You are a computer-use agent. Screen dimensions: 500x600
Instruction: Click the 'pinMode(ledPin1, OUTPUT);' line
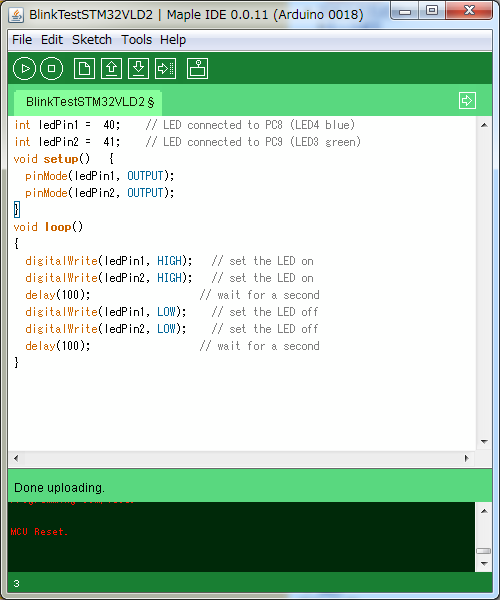(100, 176)
